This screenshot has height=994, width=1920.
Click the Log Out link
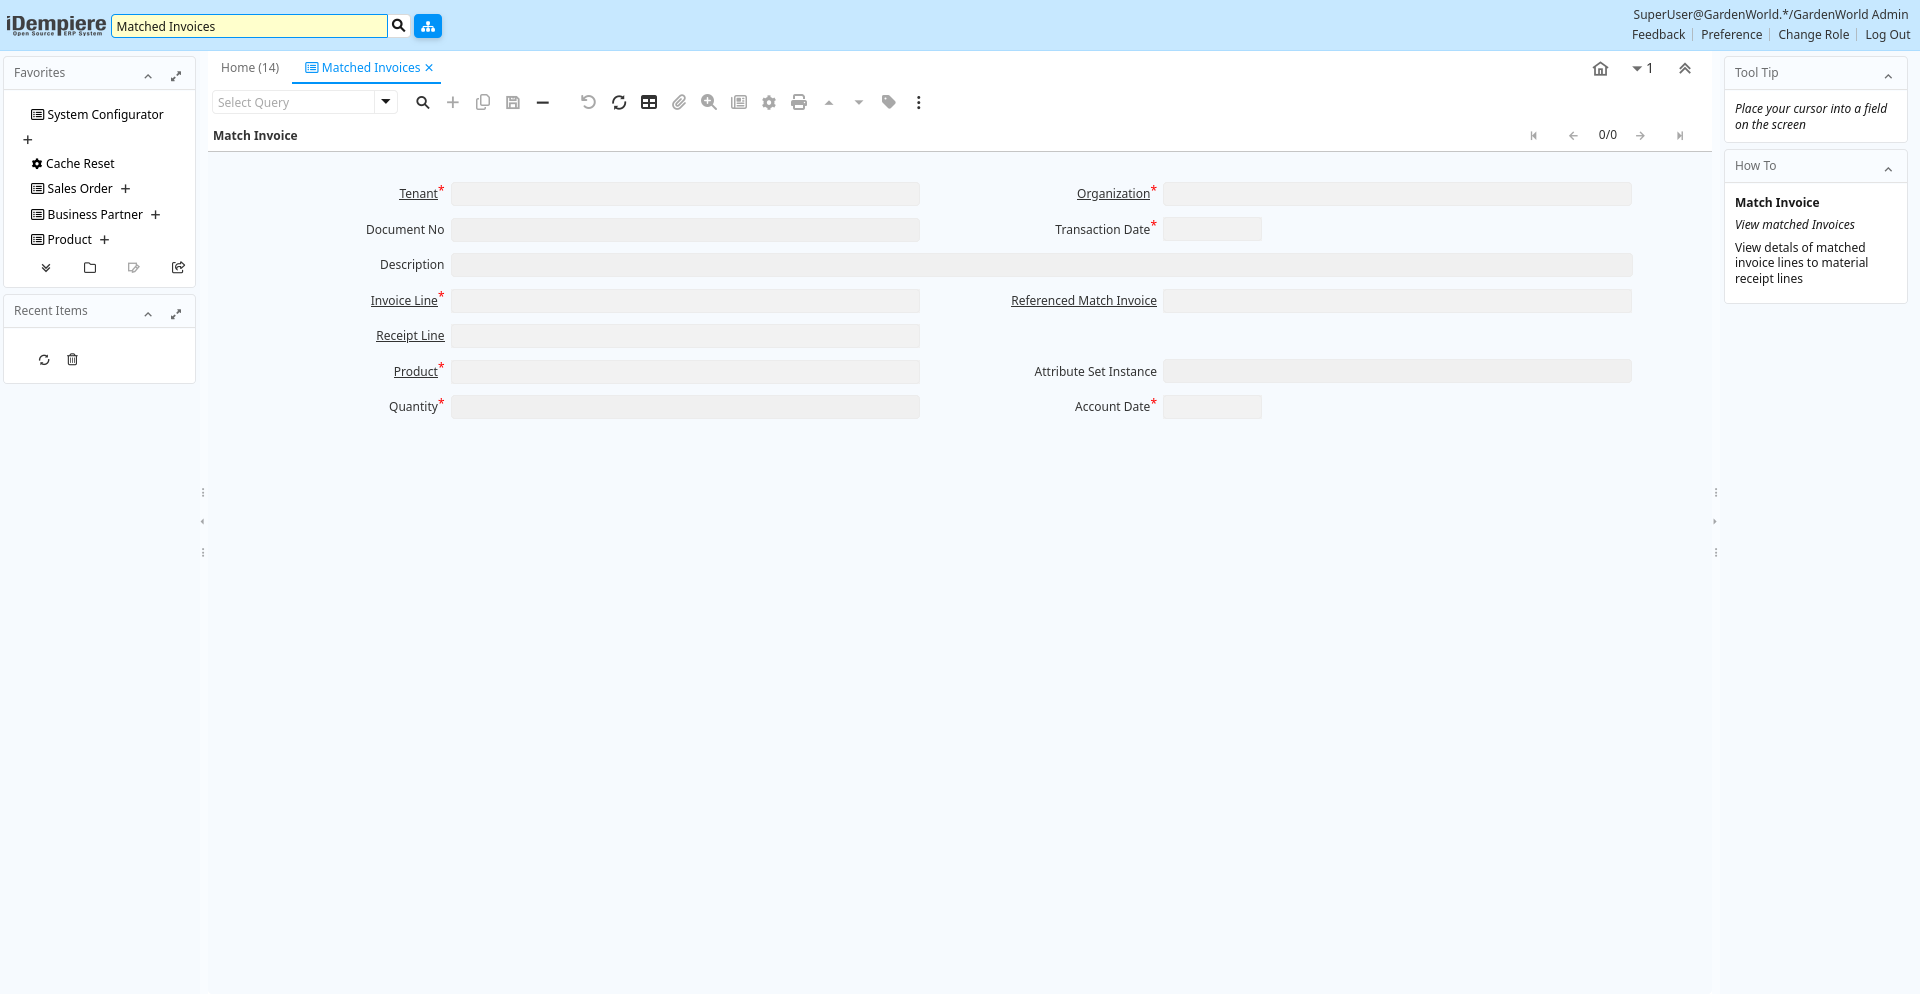click(1887, 35)
